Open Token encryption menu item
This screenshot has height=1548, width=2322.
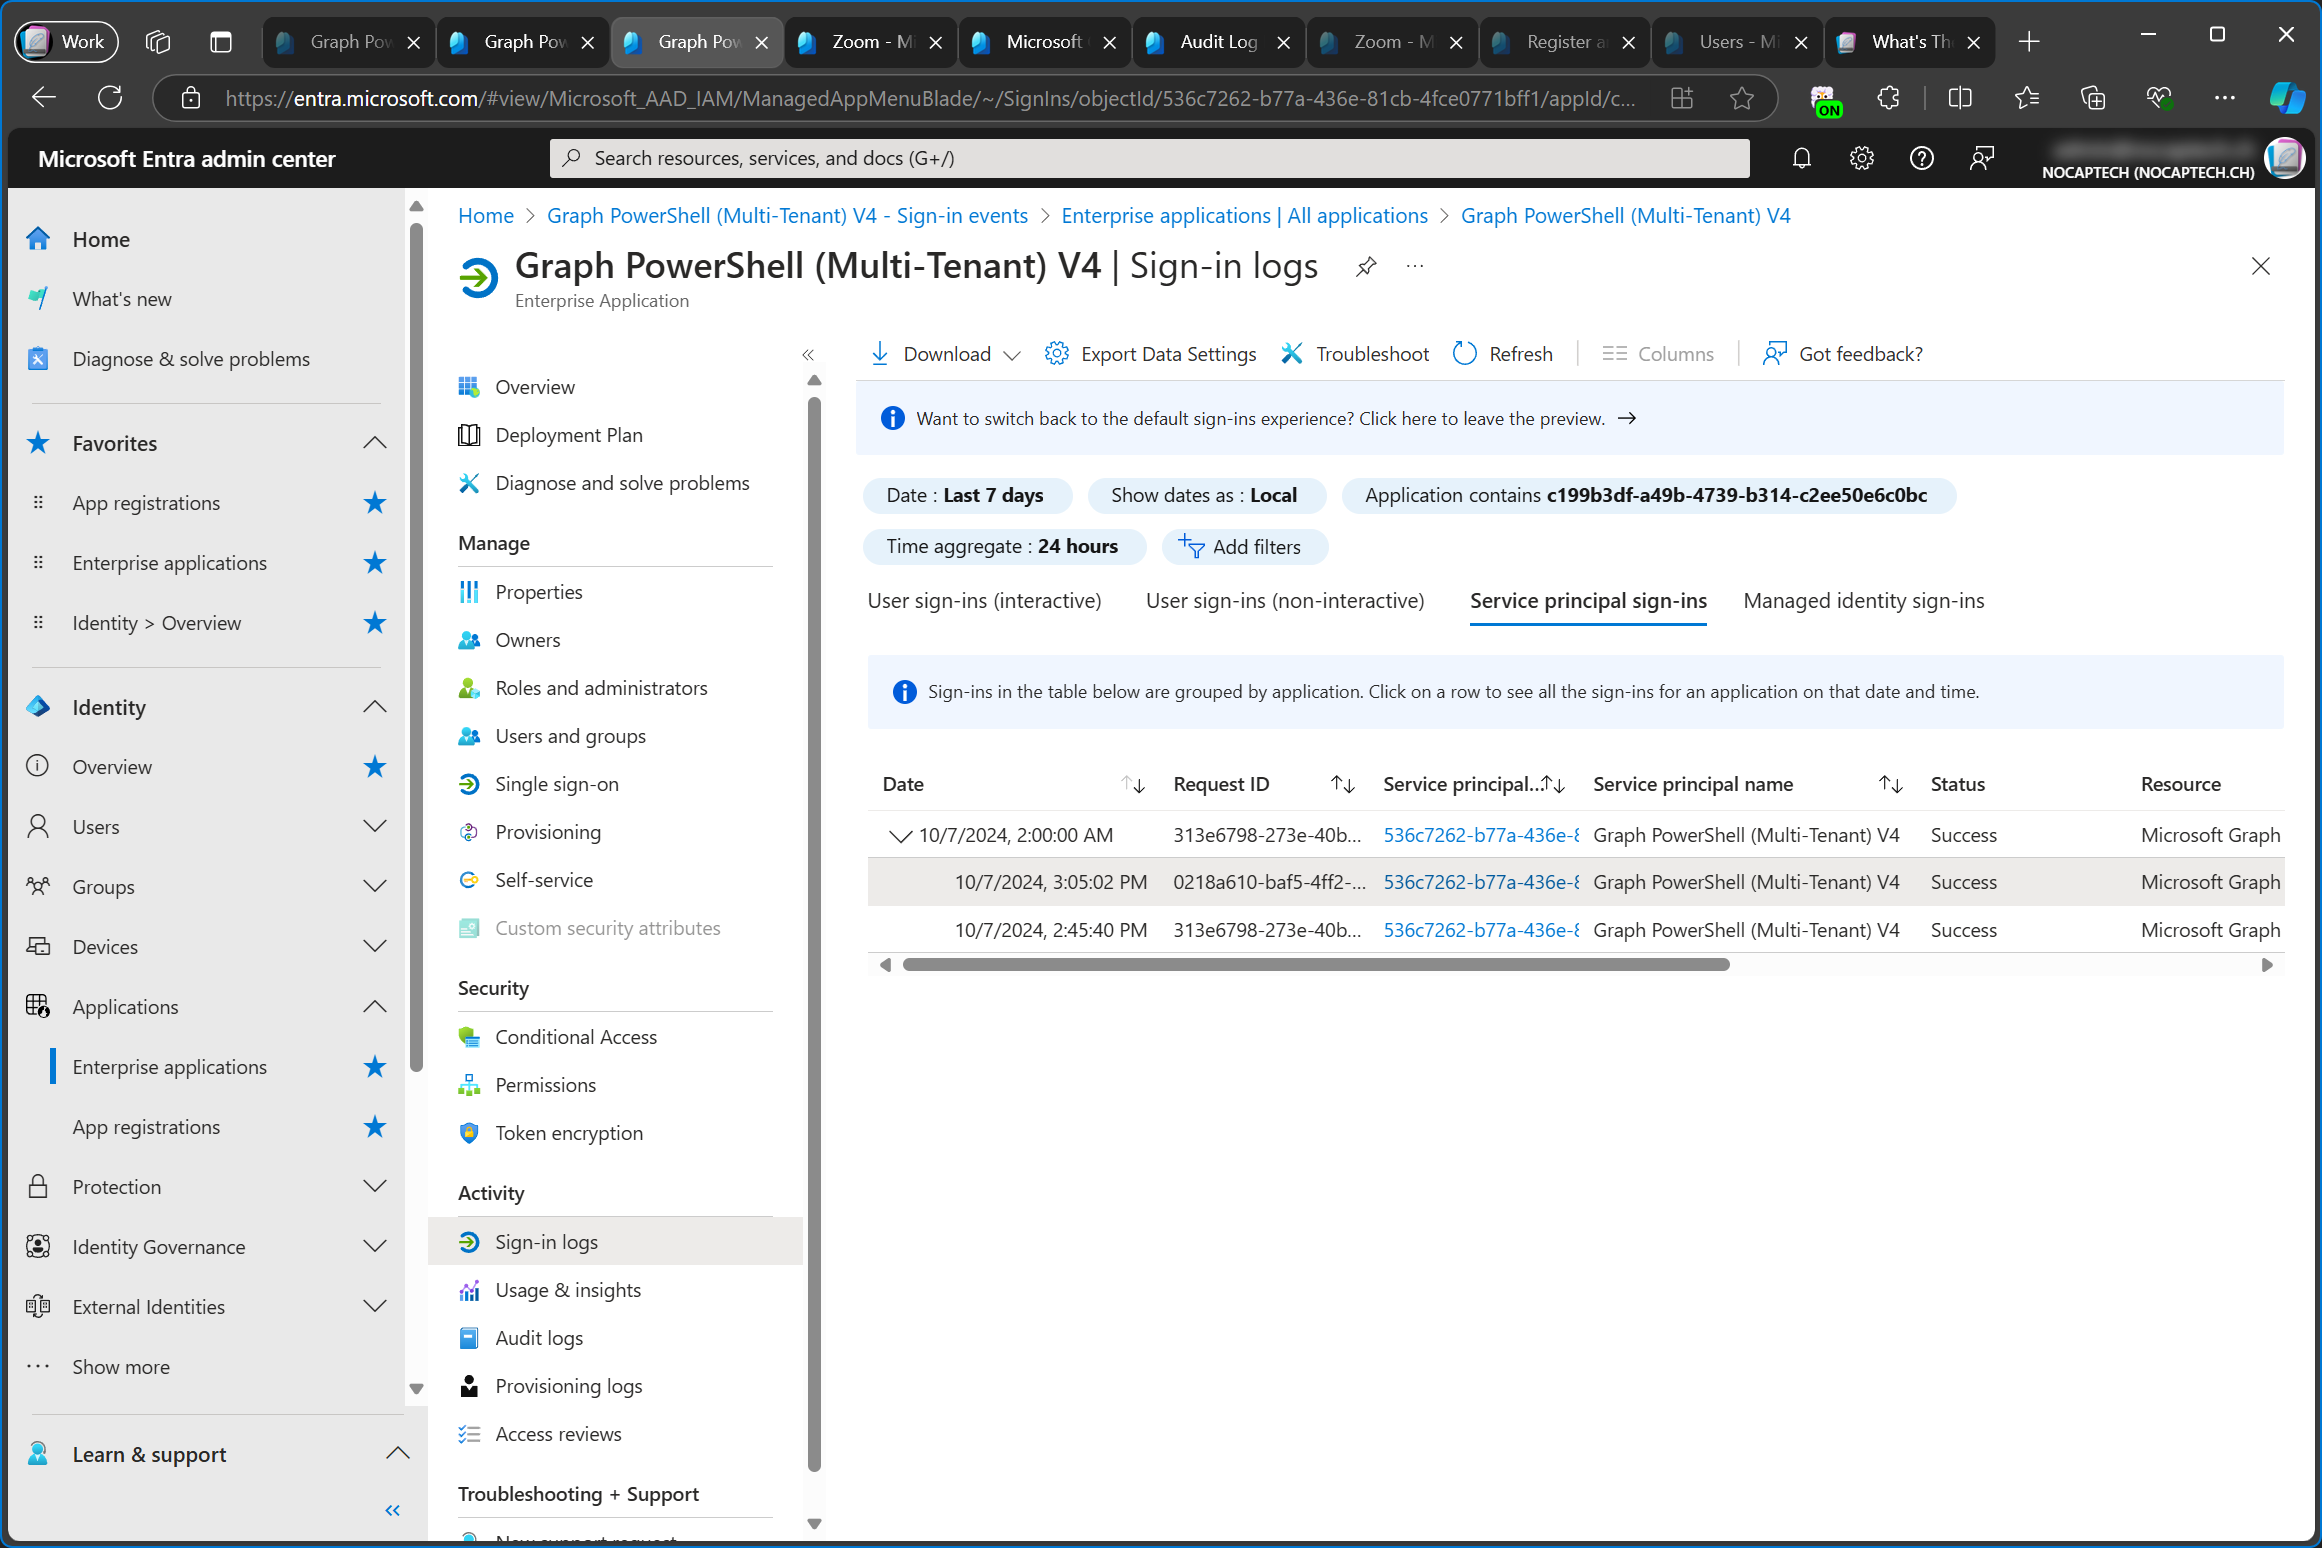coord(569,1133)
